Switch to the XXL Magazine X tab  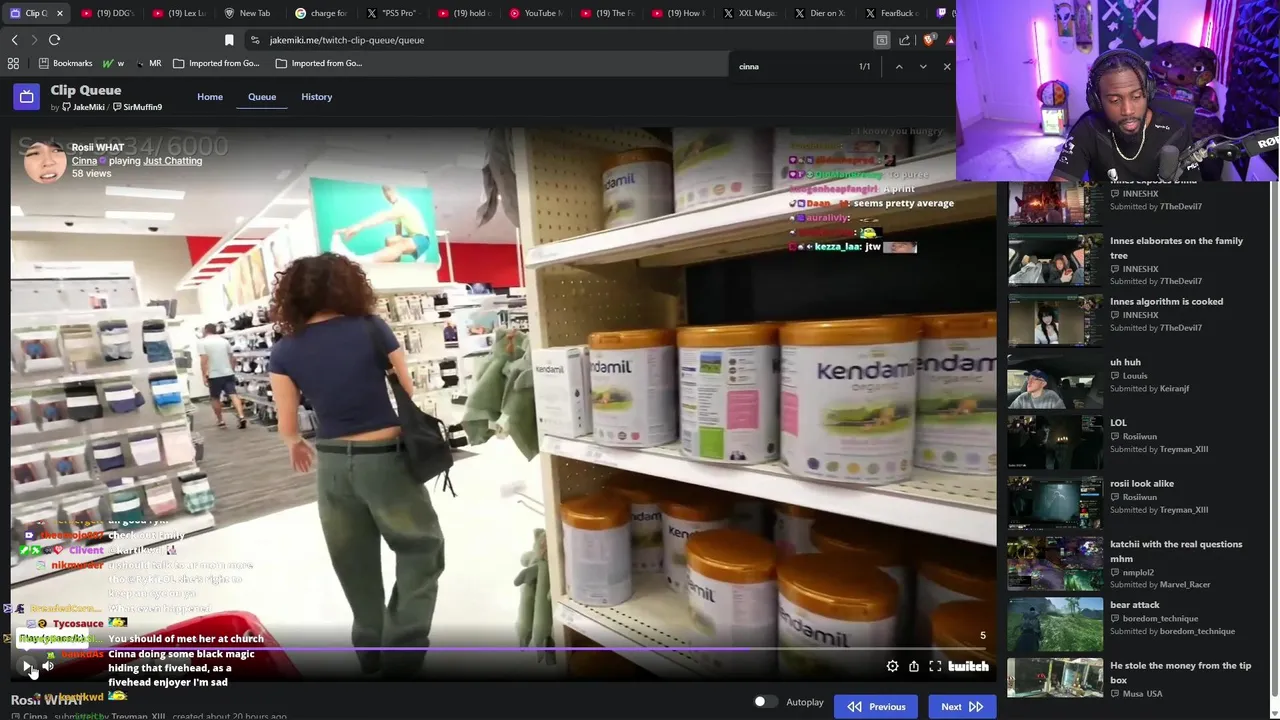750,13
